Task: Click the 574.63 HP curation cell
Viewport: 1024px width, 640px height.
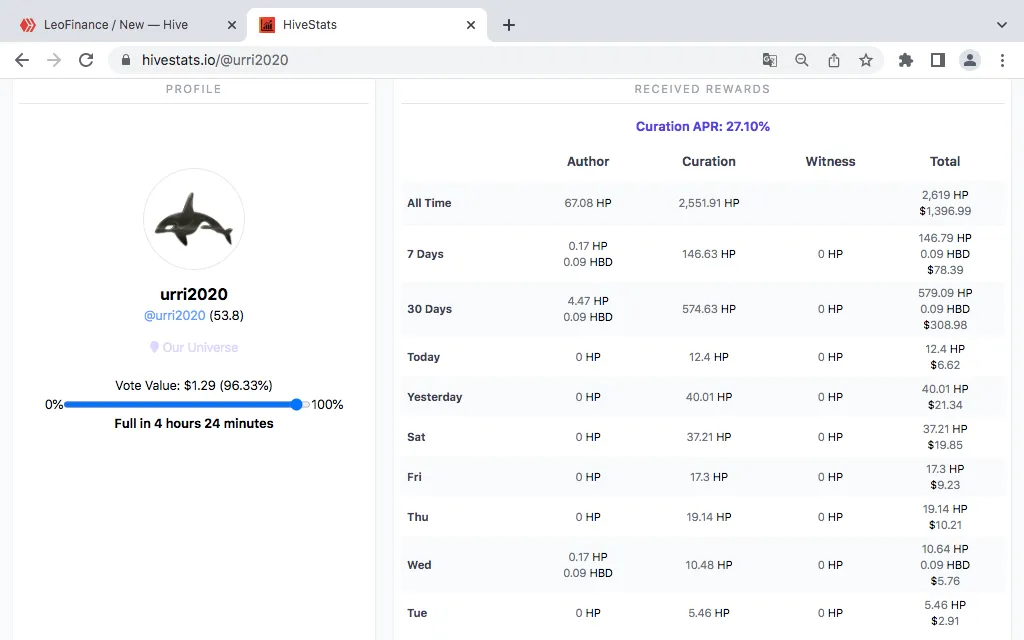Action: pos(709,309)
